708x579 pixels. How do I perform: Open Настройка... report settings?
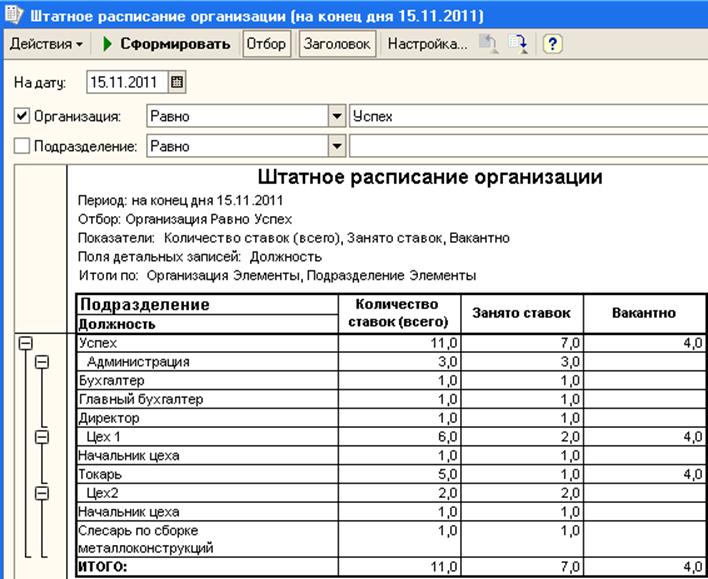428,44
